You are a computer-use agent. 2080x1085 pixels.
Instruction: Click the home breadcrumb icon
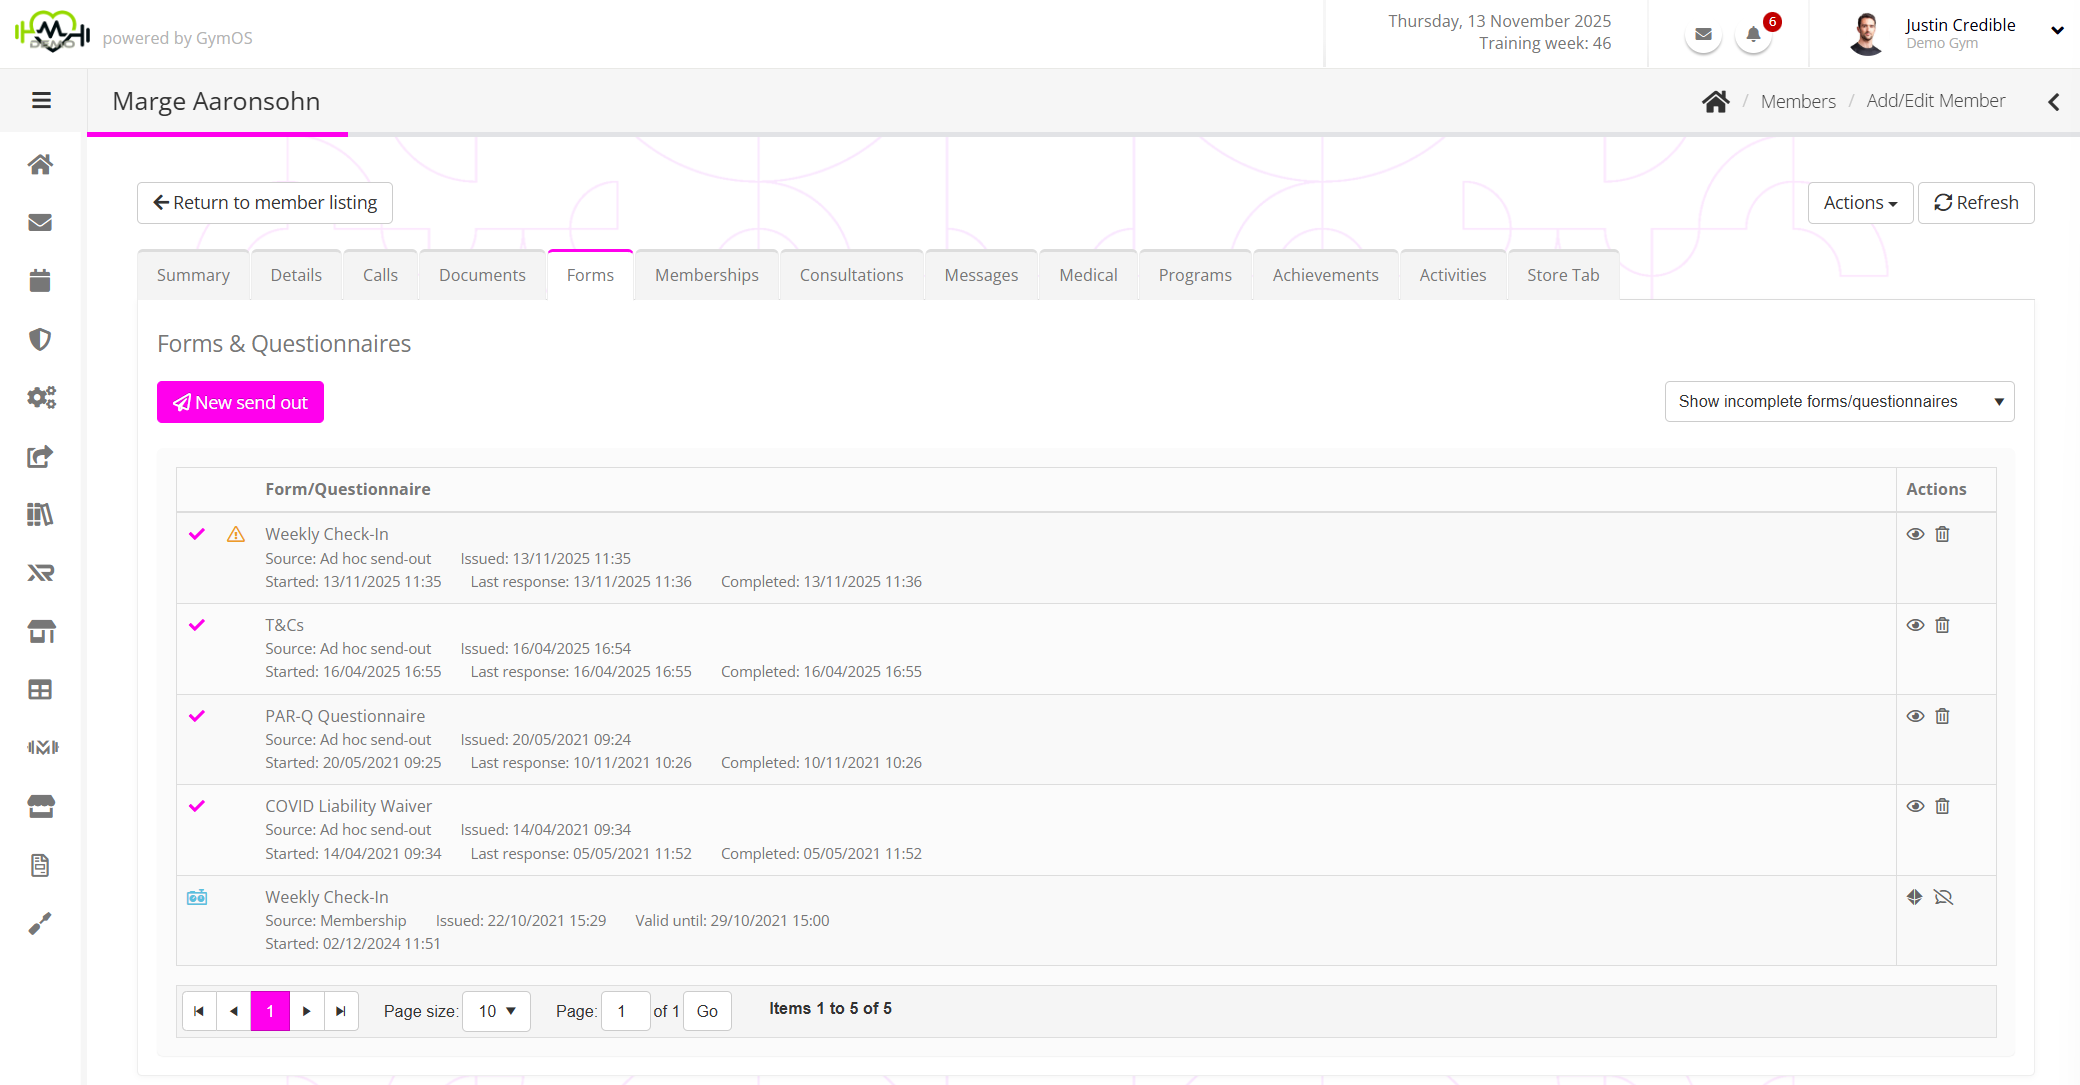[1715, 101]
